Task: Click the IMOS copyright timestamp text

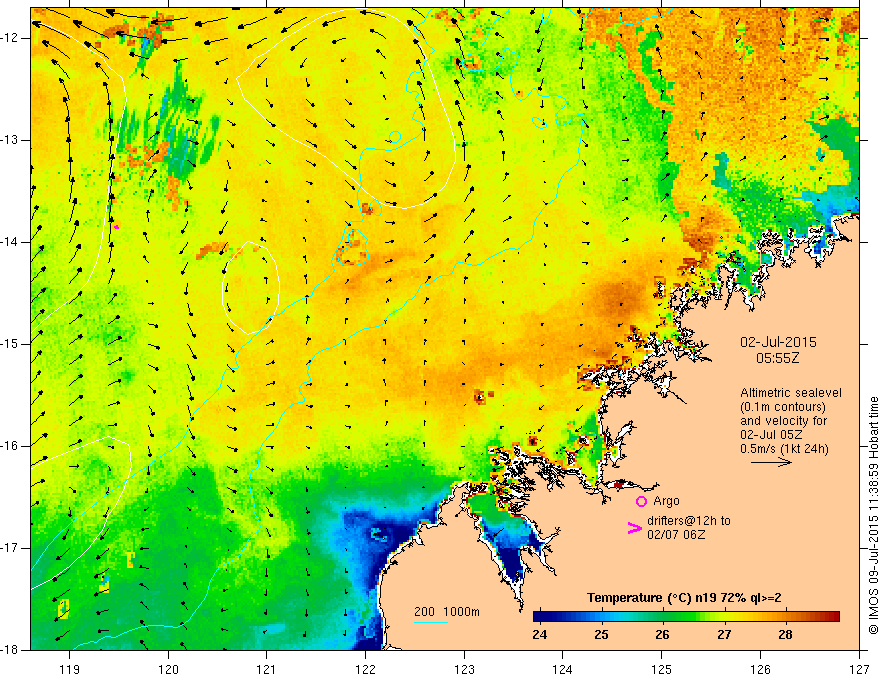Action: point(873,516)
